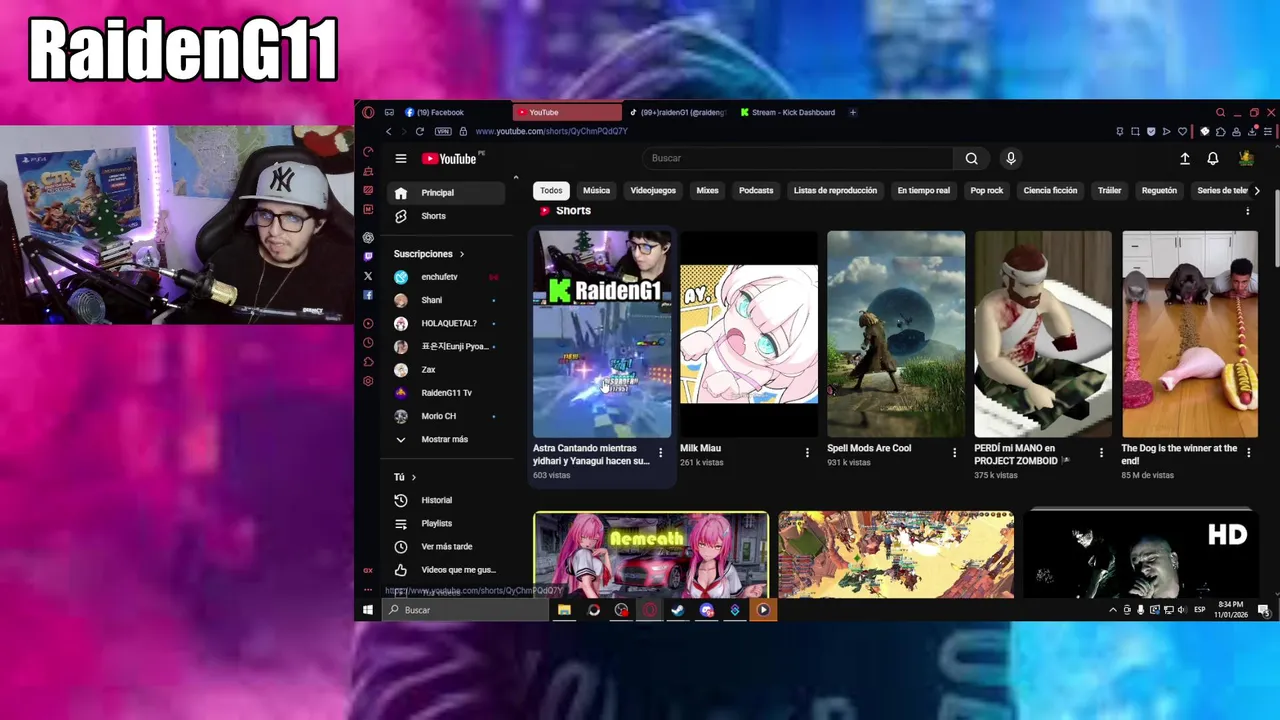
Task: Select the Podcasts filter chip
Action: 756,190
